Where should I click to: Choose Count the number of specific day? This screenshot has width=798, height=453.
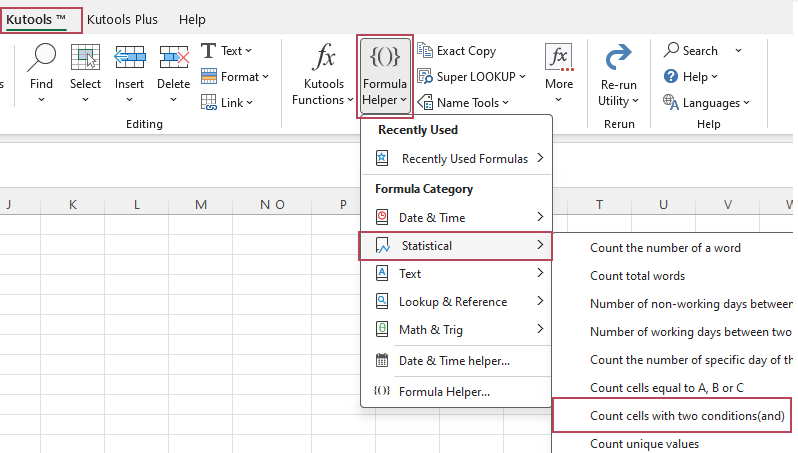691,360
